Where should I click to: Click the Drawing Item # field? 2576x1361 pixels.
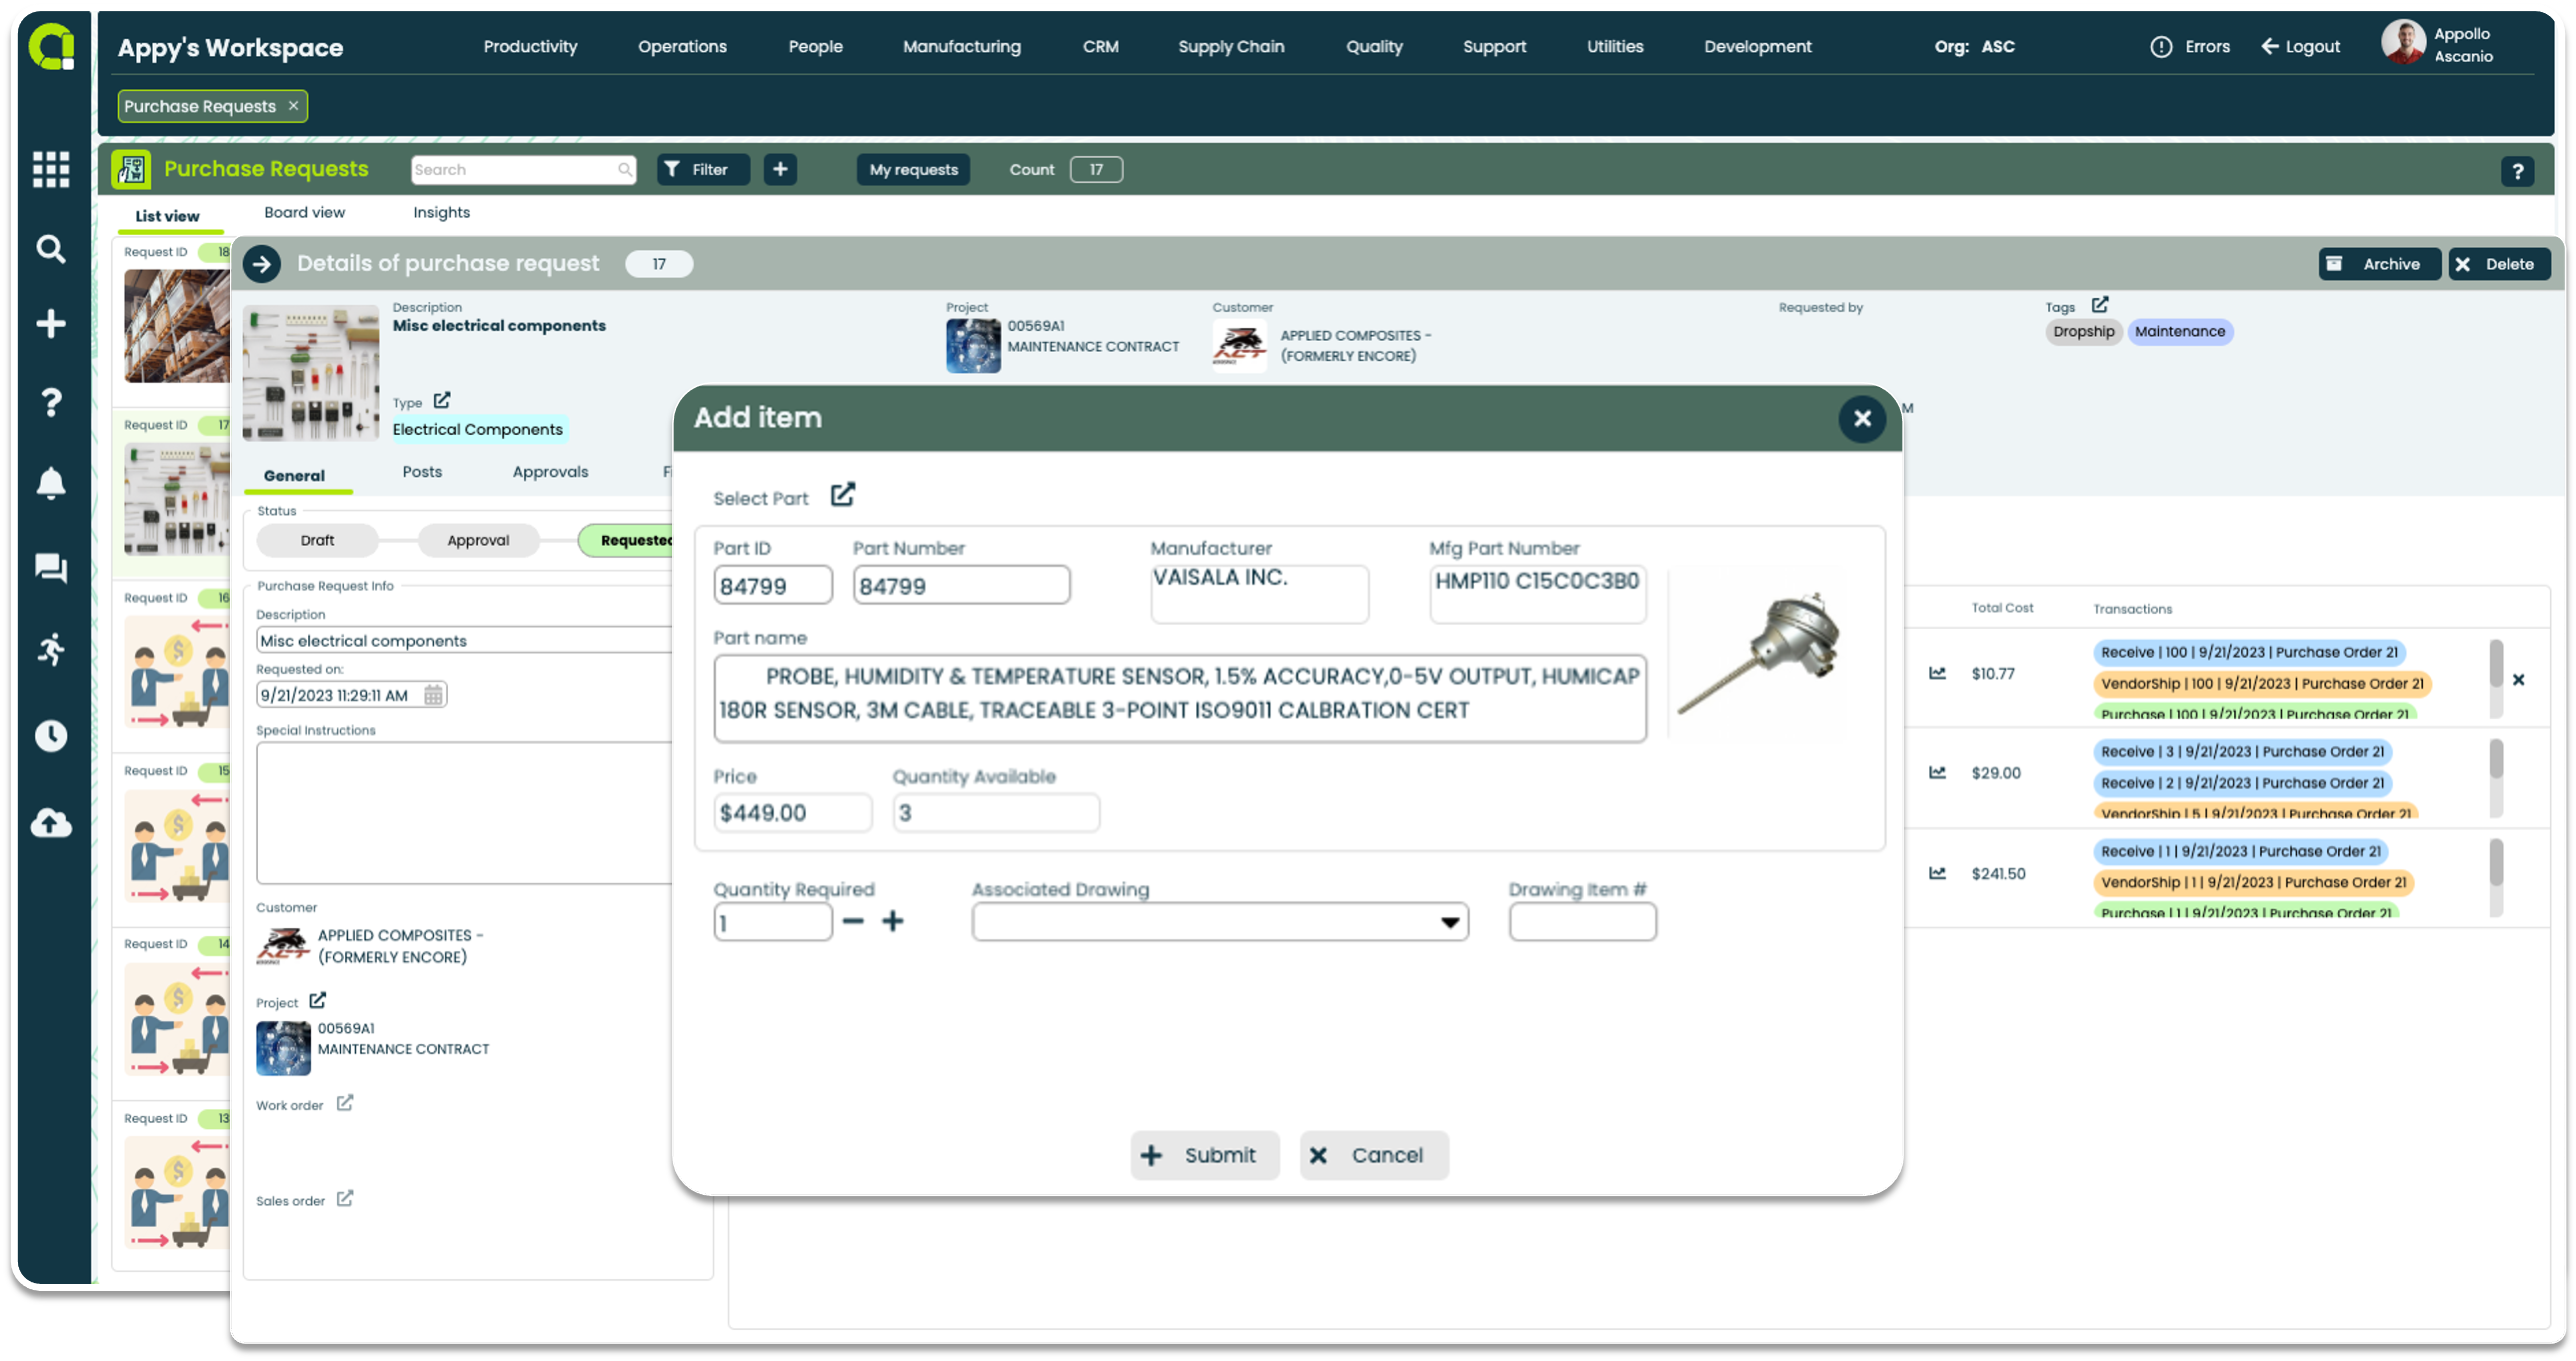pyautogui.click(x=1582, y=922)
